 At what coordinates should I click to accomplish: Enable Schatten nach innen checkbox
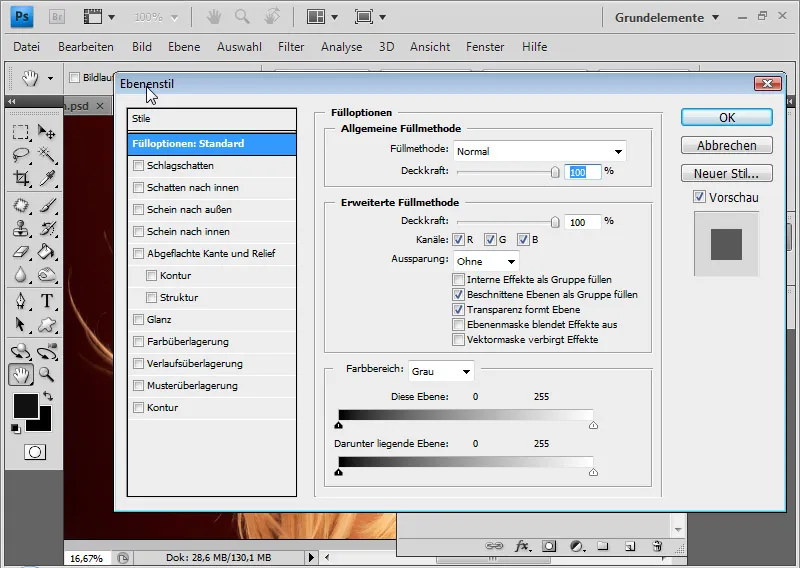click(138, 187)
